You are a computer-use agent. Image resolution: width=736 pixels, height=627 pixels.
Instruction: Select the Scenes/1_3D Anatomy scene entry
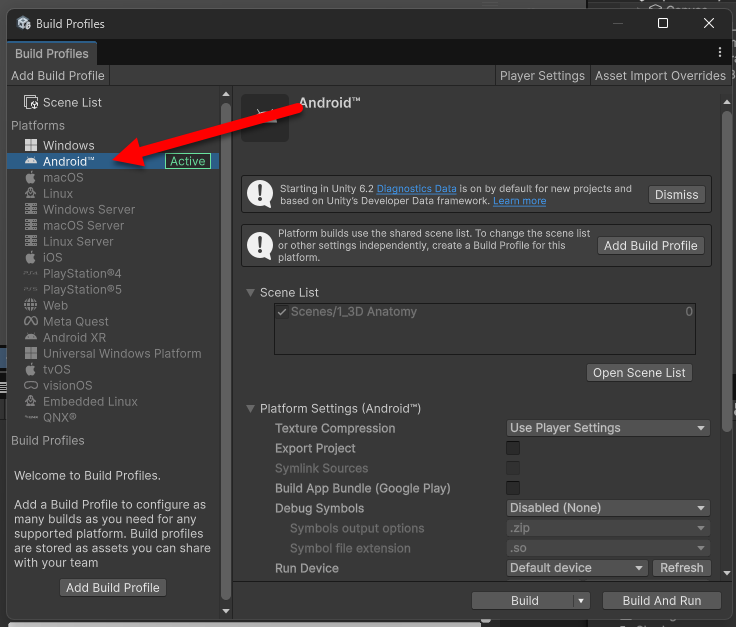pyautogui.click(x=484, y=312)
